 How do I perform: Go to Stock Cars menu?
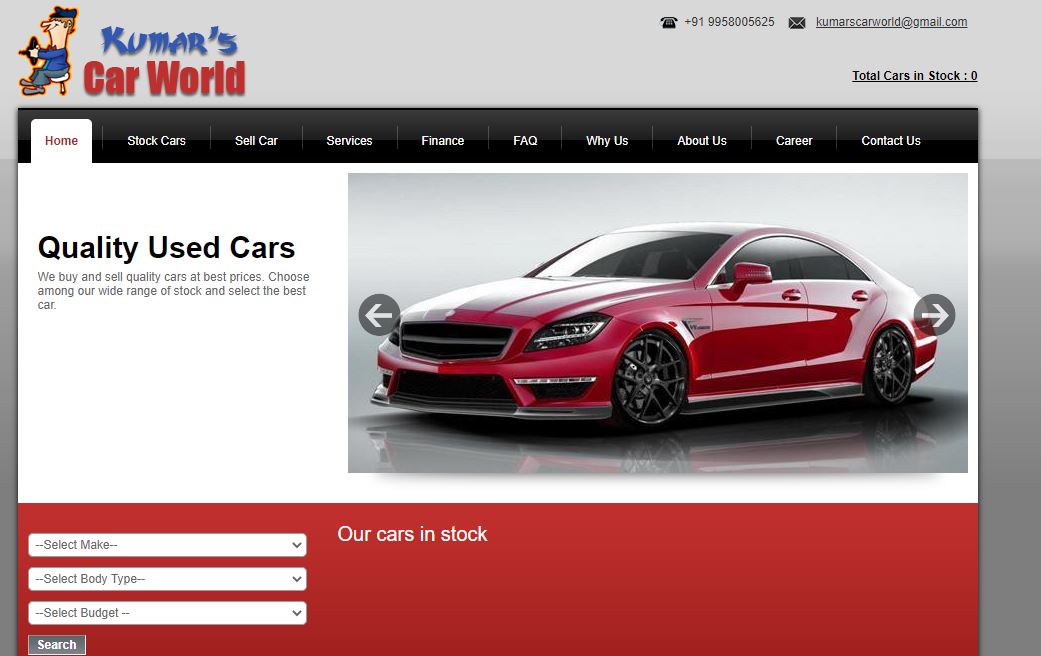156,141
